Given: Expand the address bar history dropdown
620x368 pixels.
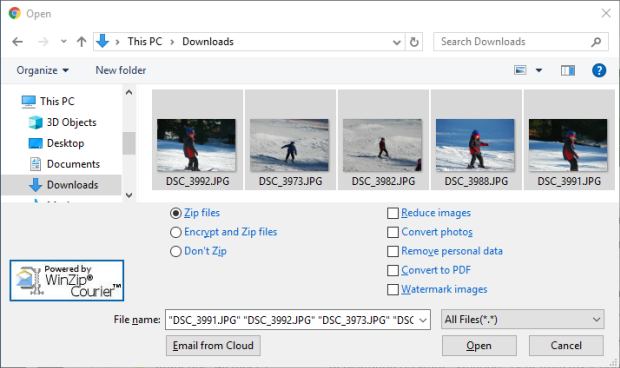Looking at the screenshot, I should [397, 42].
